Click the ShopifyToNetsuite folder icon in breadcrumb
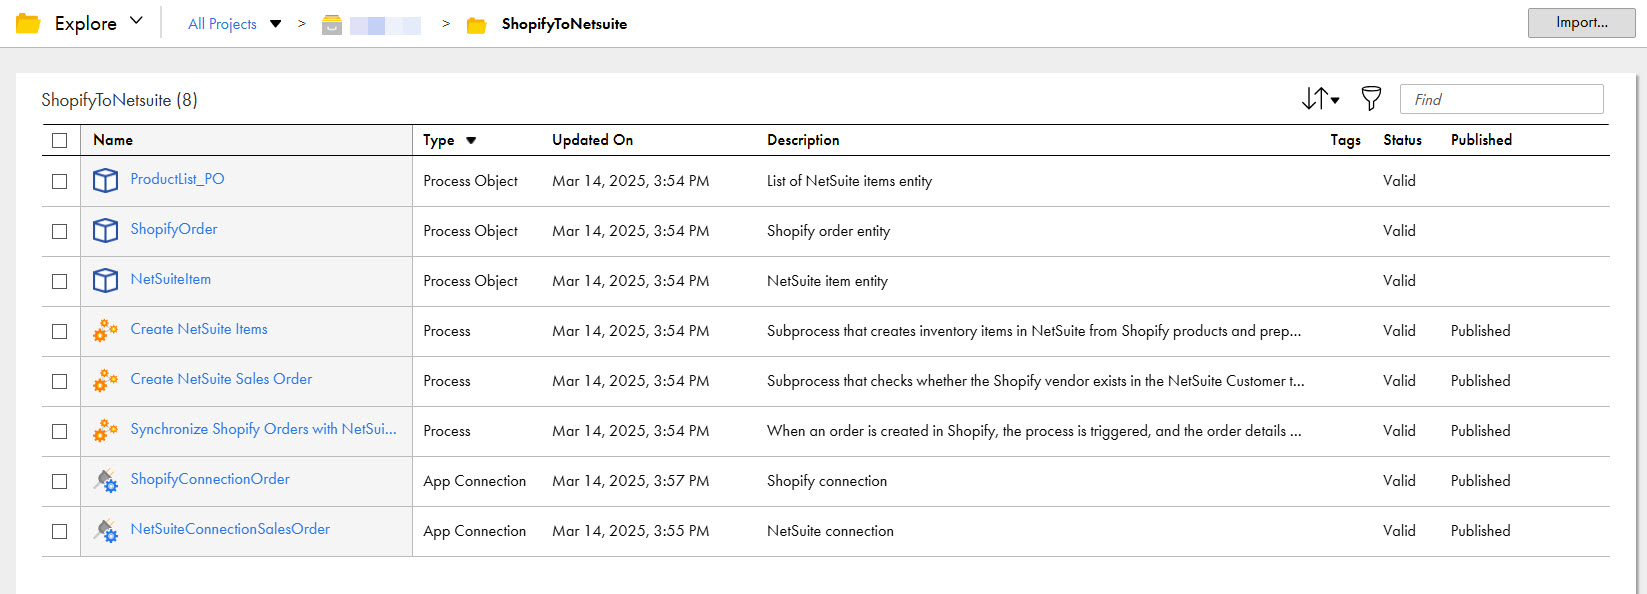Image resolution: width=1647 pixels, height=594 pixels. point(477,25)
